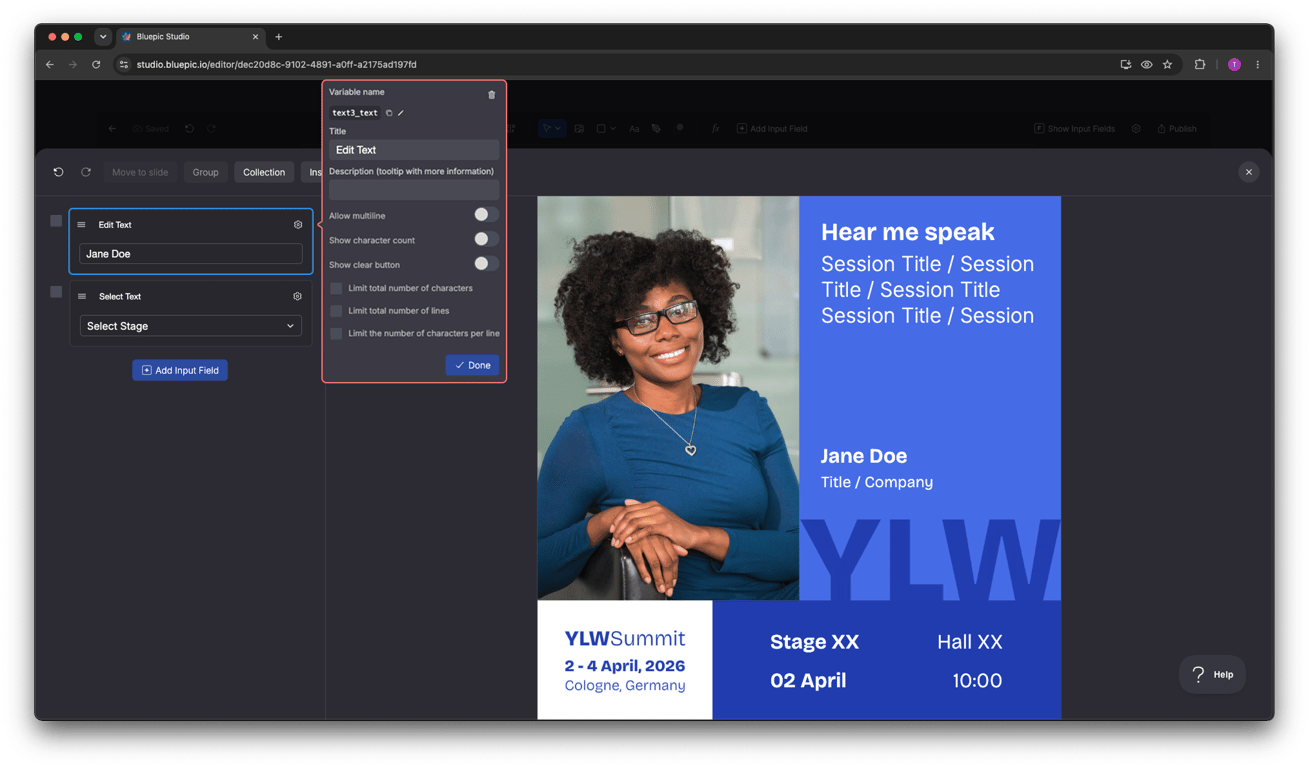This screenshot has height=768, width=1310.
Task: Open the browser tab list chevron
Action: 103,37
